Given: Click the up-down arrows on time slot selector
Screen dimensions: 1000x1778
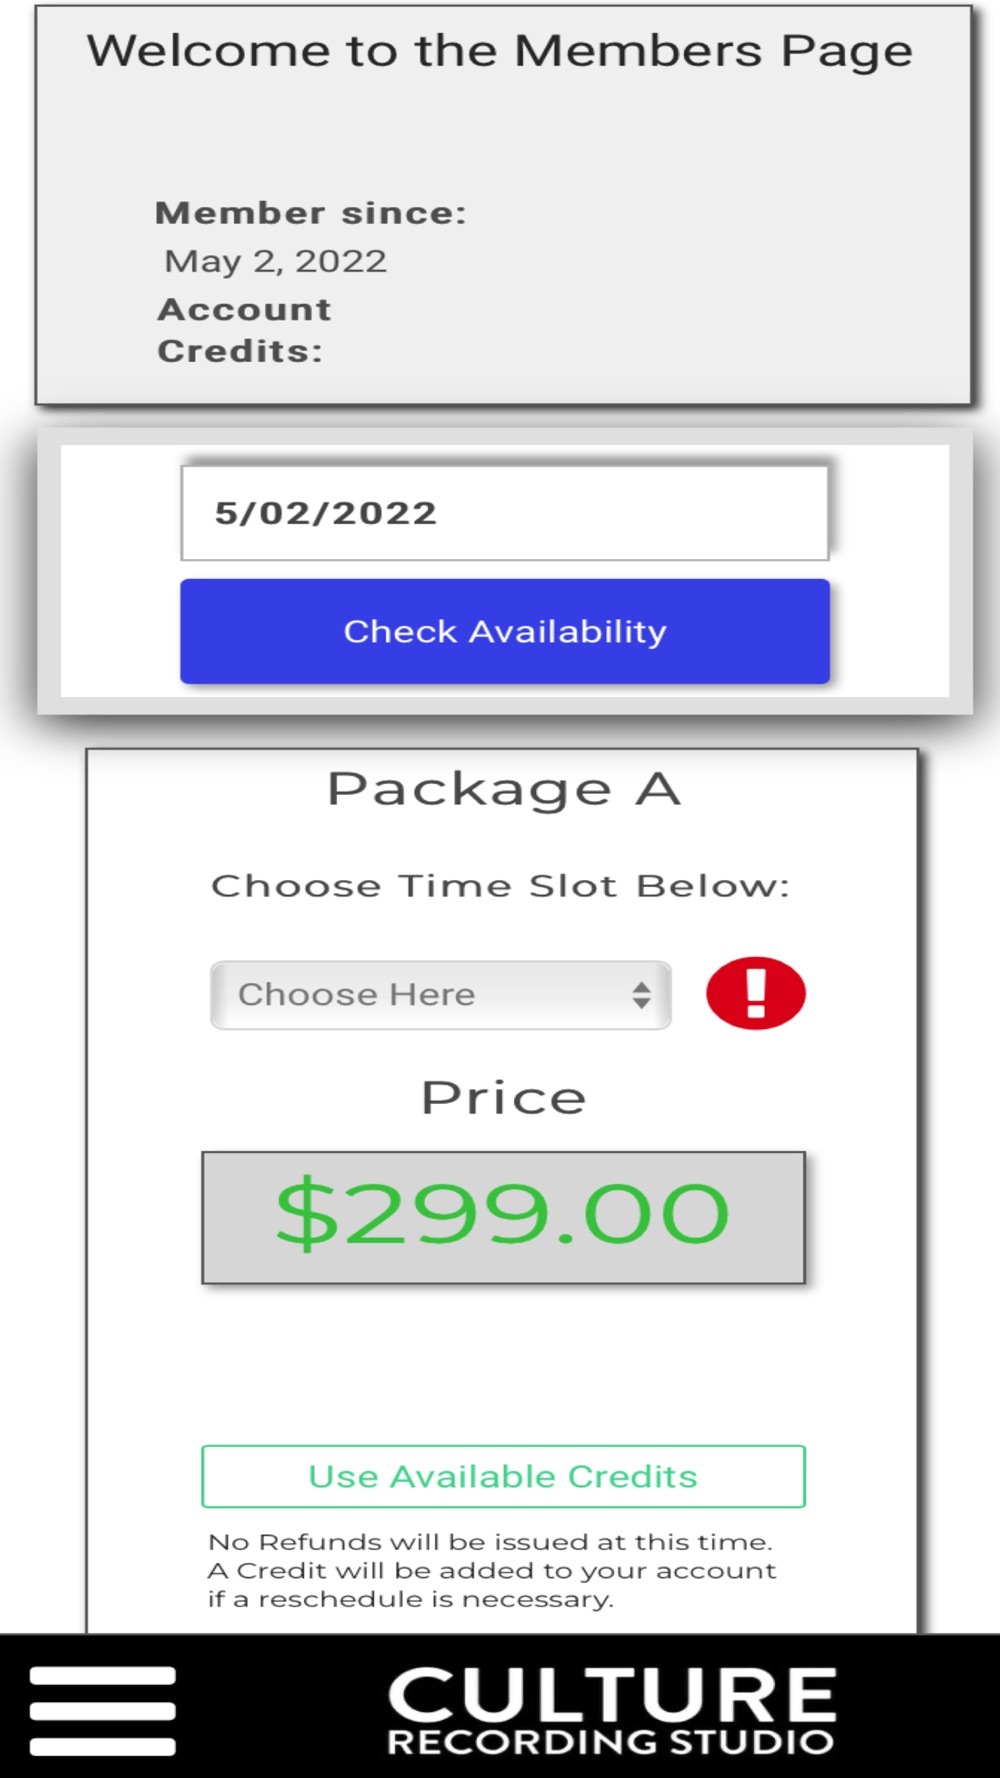Looking at the screenshot, I should click(641, 995).
